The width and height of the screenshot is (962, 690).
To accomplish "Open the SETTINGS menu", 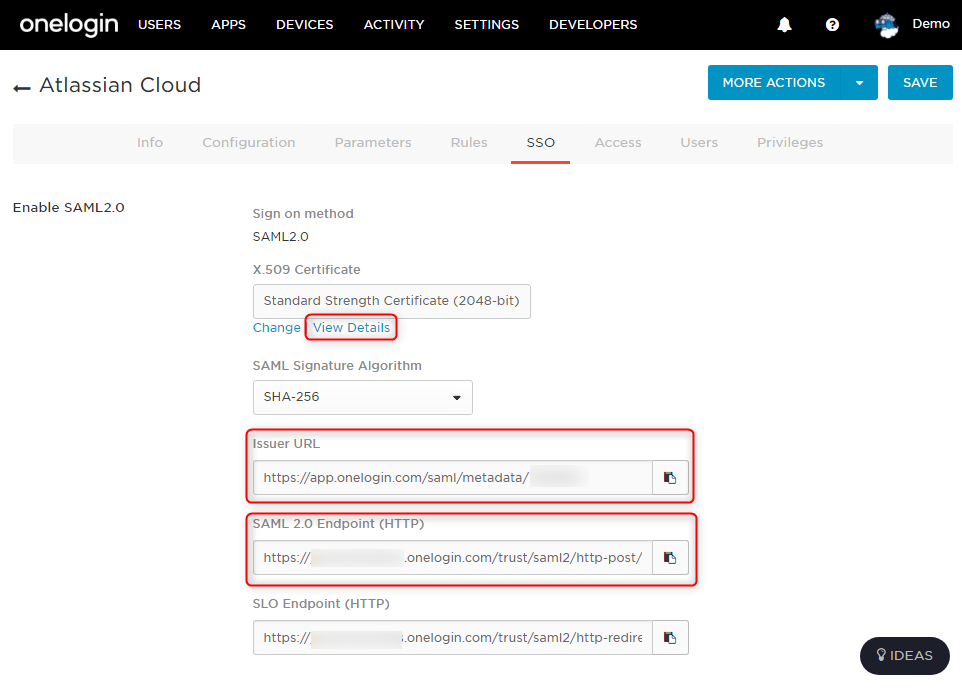I will tap(487, 25).
